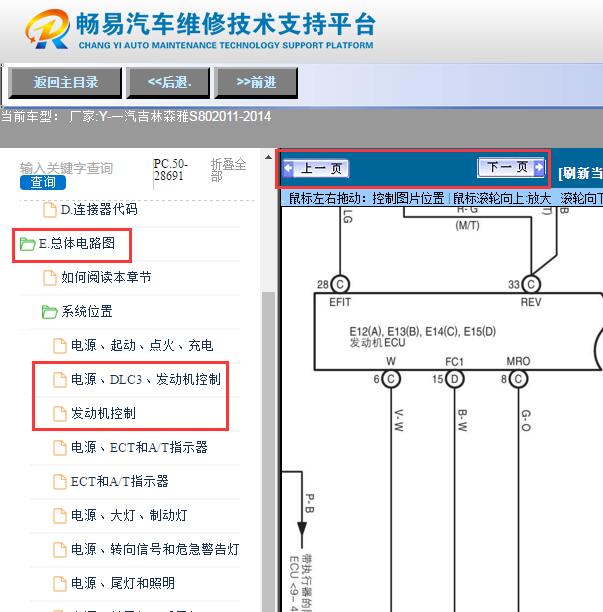
Task: Click connector pin 15 D below FC1
Action: click(454, 379)
